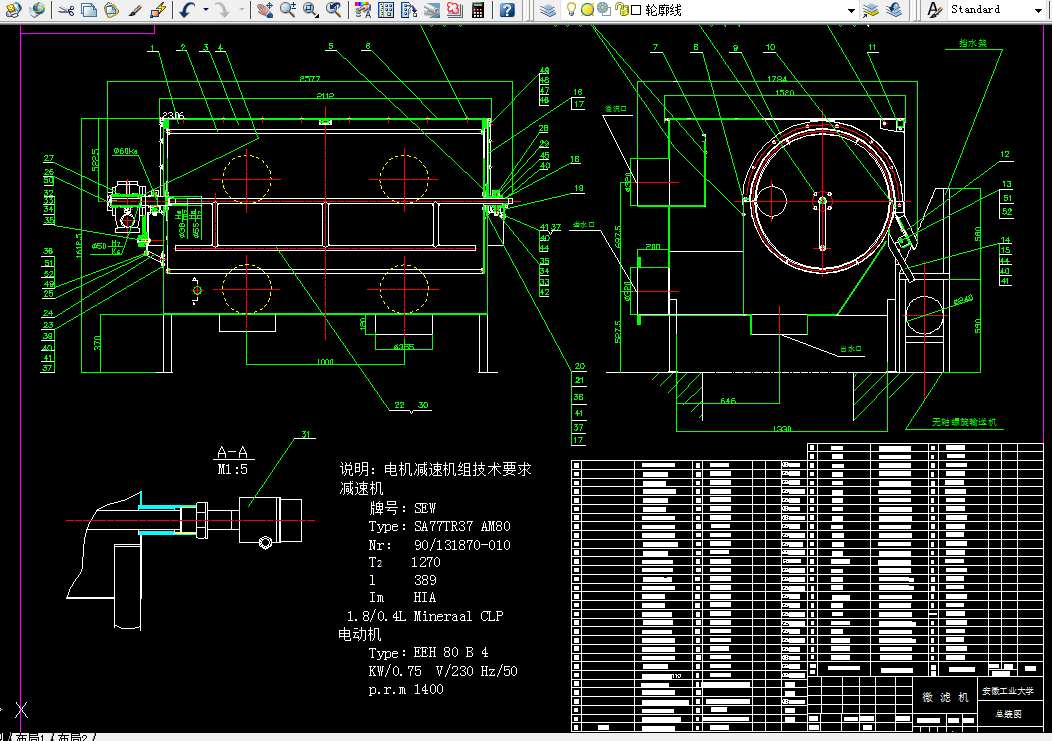Expand the Undo history dropdown arrow
This screenshot has height=741, width=1052.
coord(206,9)
